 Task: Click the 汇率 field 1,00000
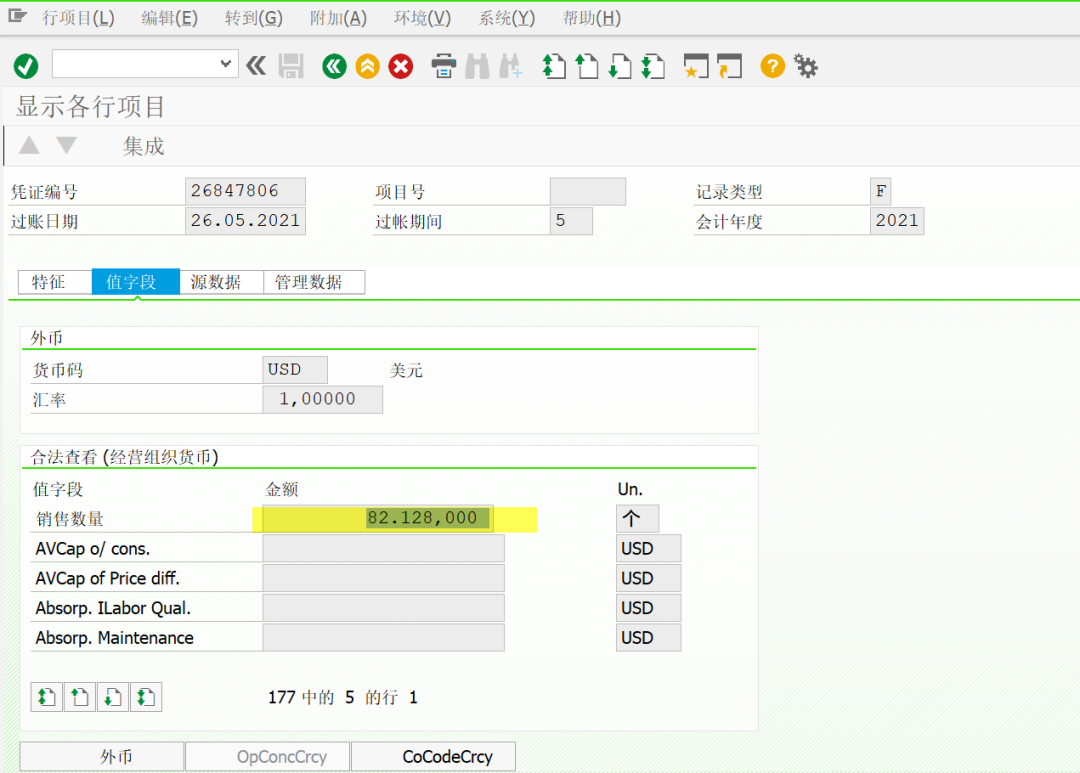coord(322,399)
